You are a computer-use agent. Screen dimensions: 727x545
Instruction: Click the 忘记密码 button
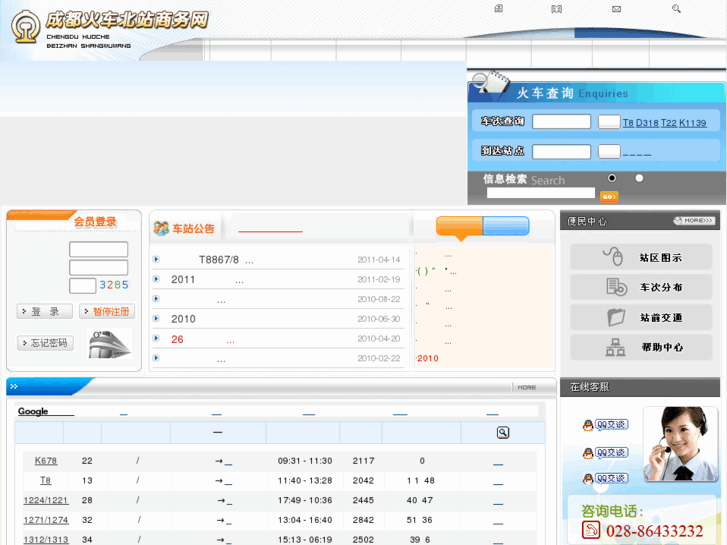click(x=45, y=343)
